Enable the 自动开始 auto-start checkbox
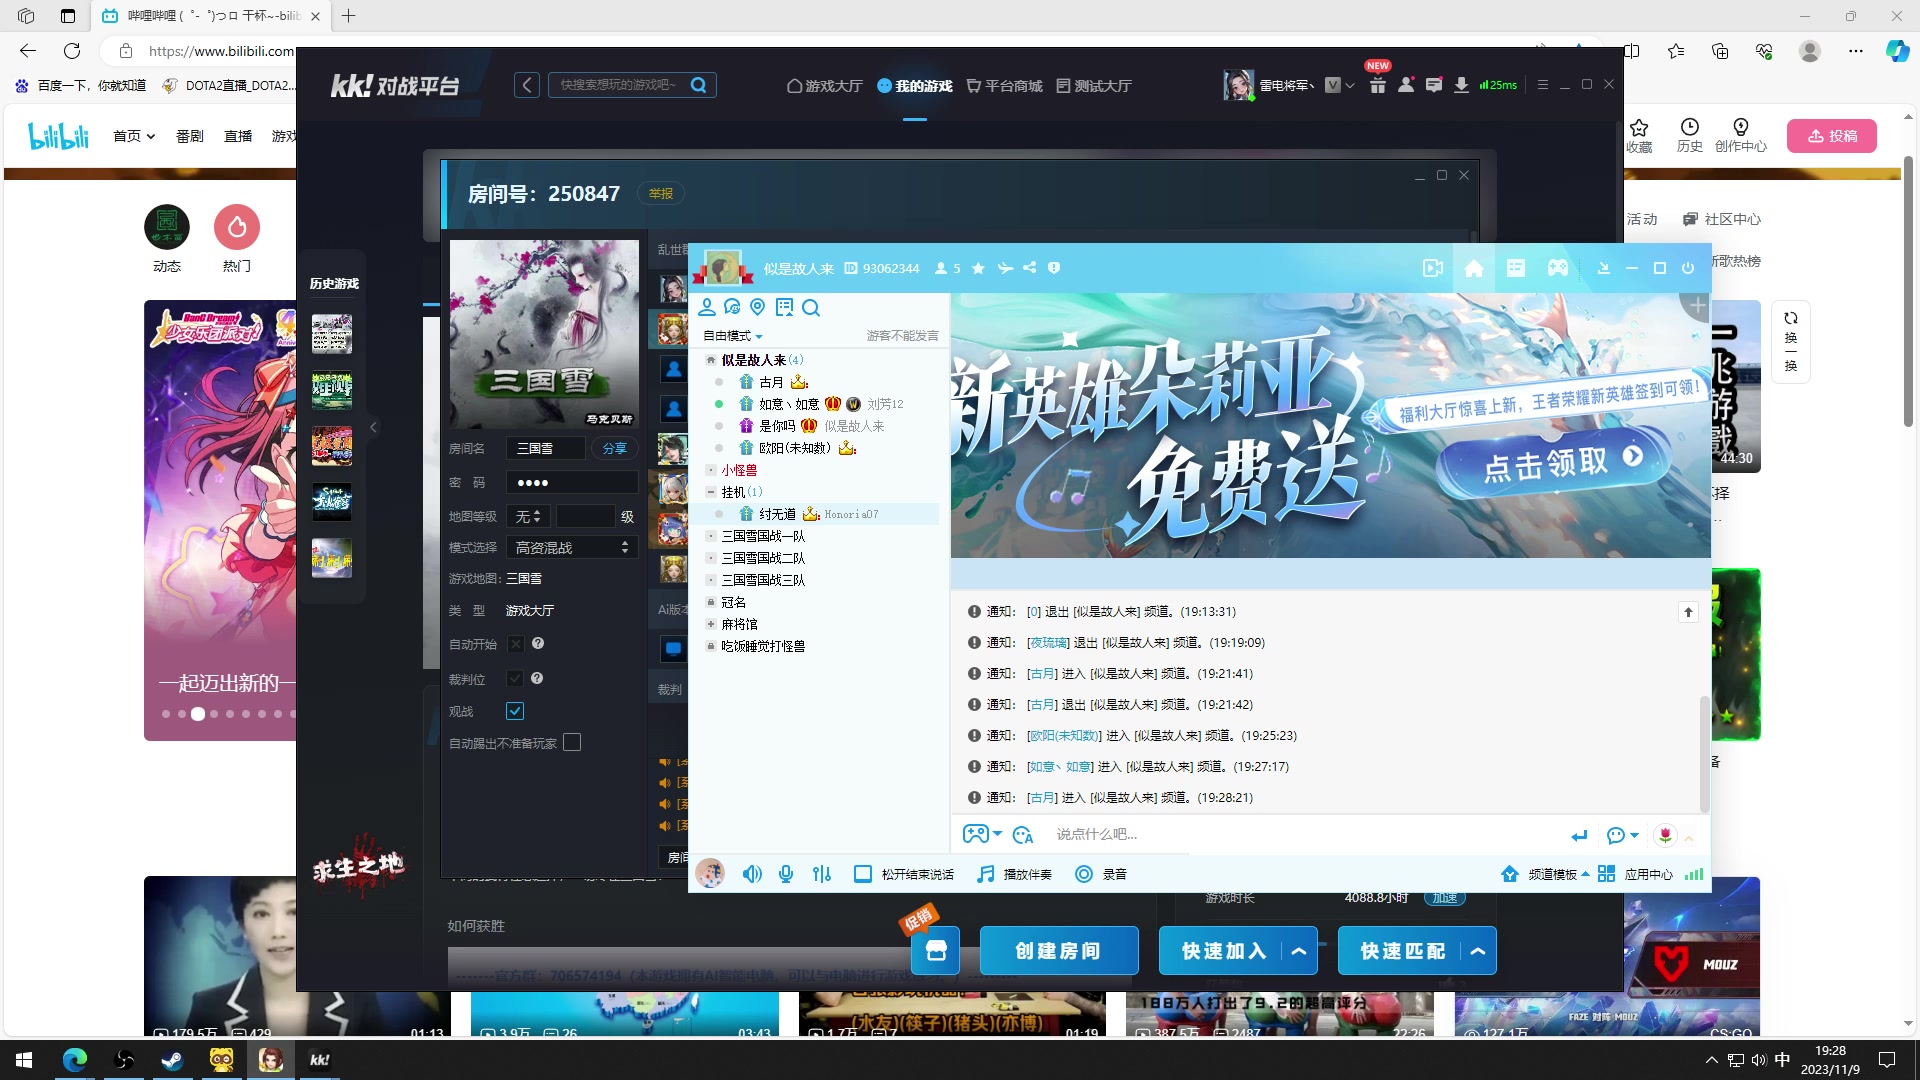This screenshot has height=1080, width=1920. [515, 644]
